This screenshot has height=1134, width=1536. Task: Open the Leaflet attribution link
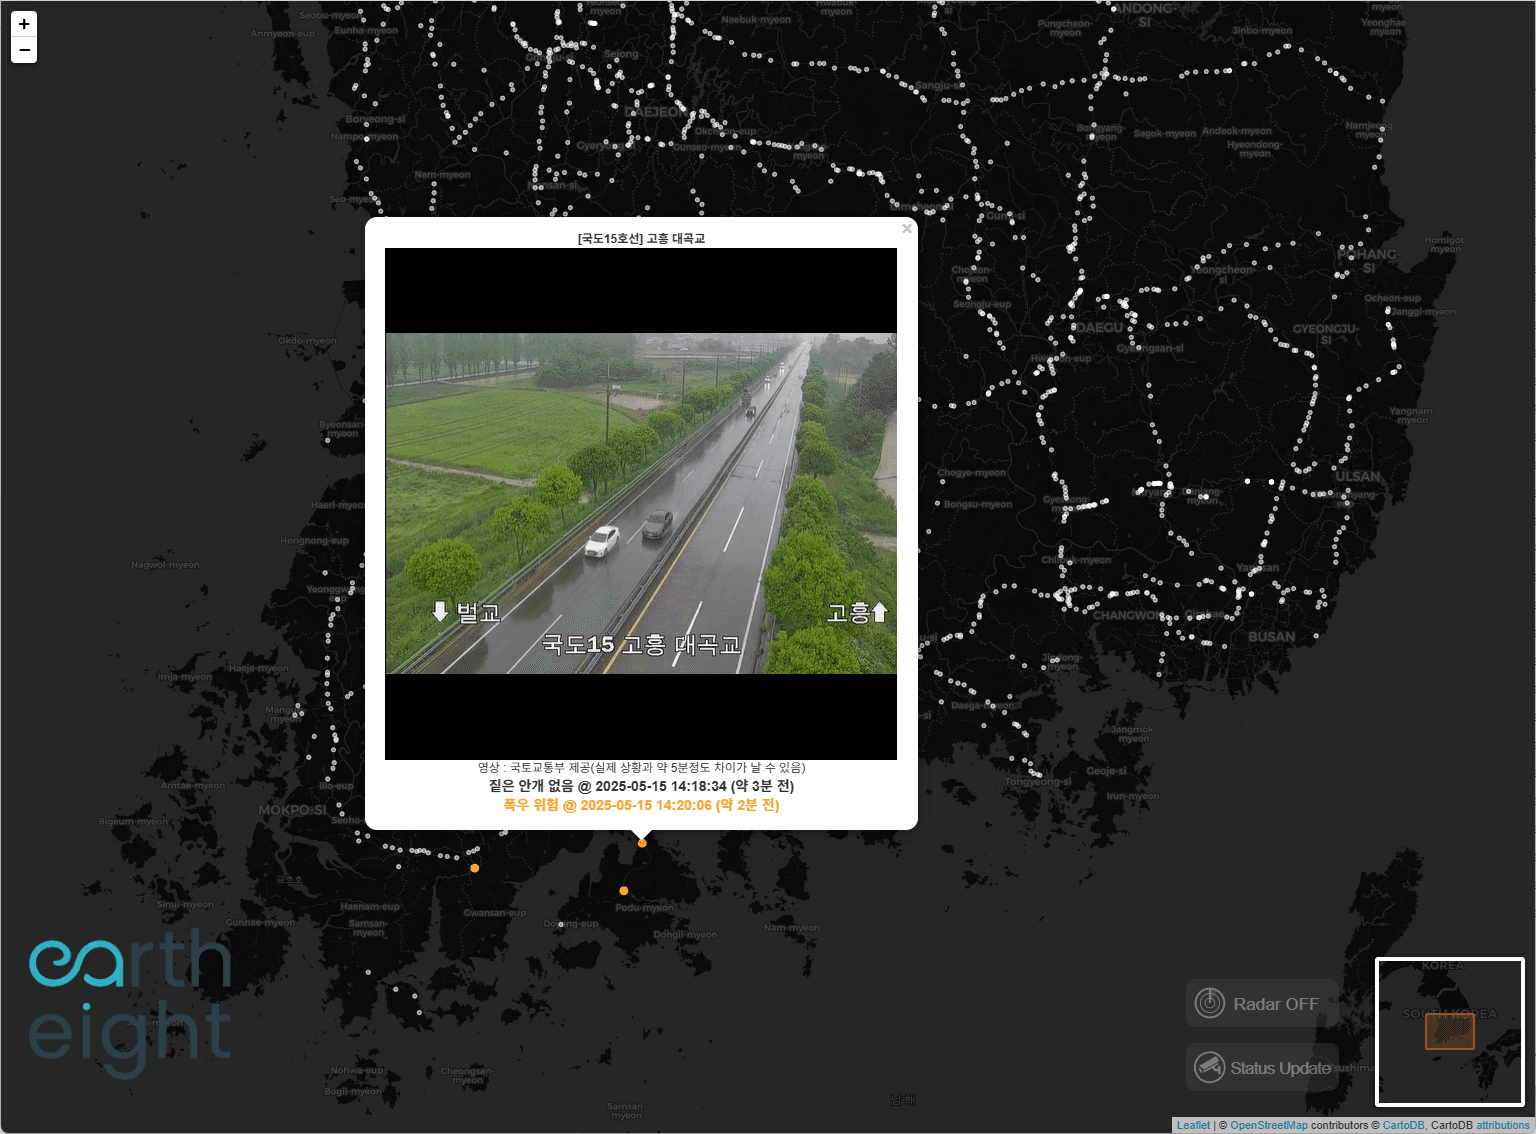(x=1193, y=1124)
